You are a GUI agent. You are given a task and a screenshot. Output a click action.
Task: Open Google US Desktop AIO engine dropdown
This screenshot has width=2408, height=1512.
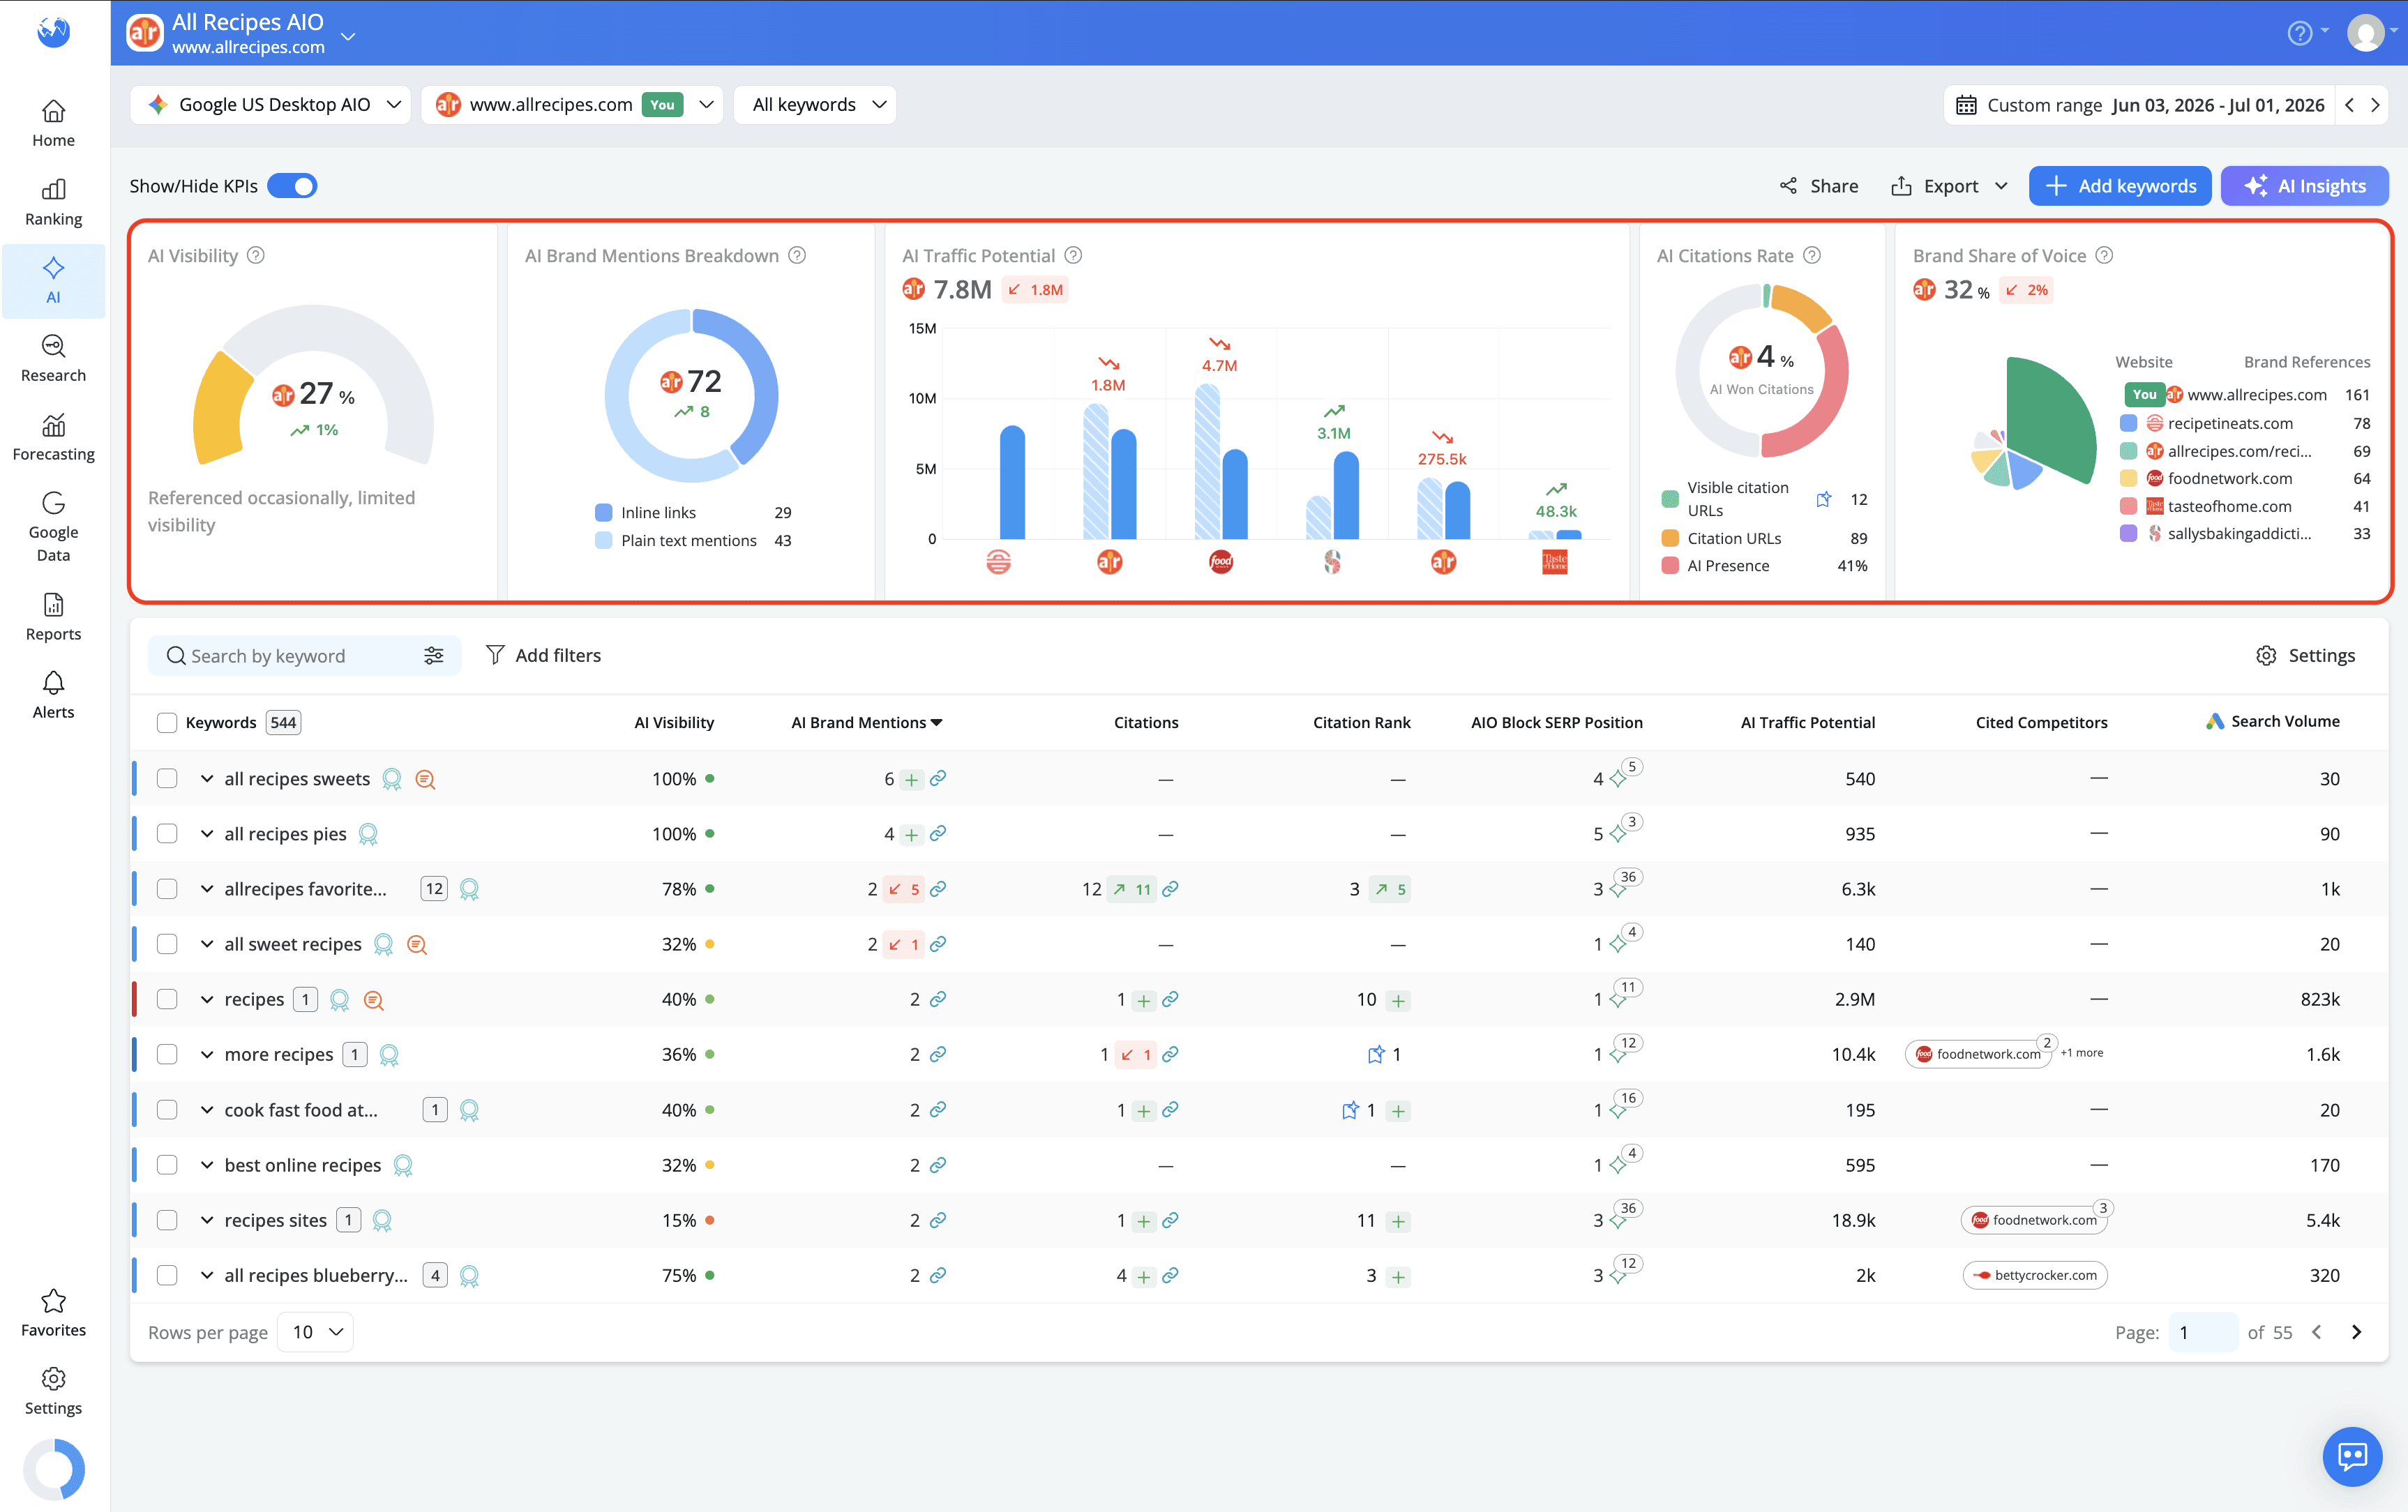[270, 105]
